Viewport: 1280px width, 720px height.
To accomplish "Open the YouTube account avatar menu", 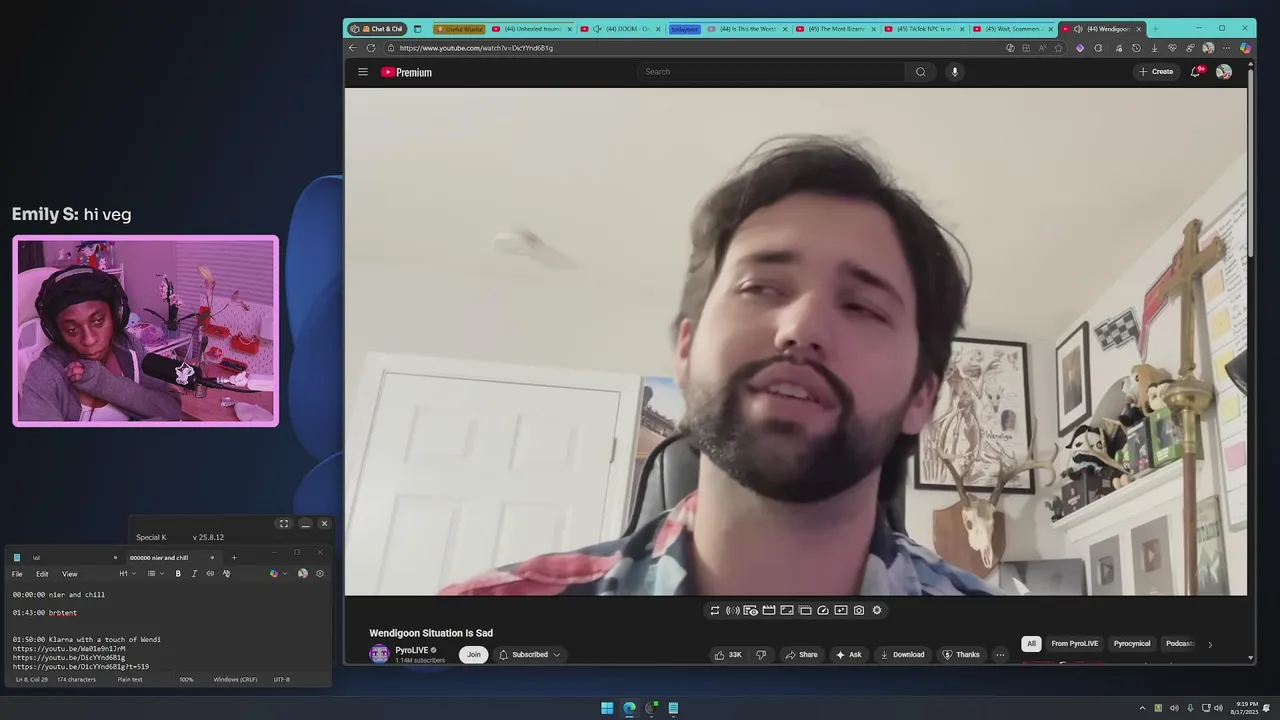I will 1224,72.
